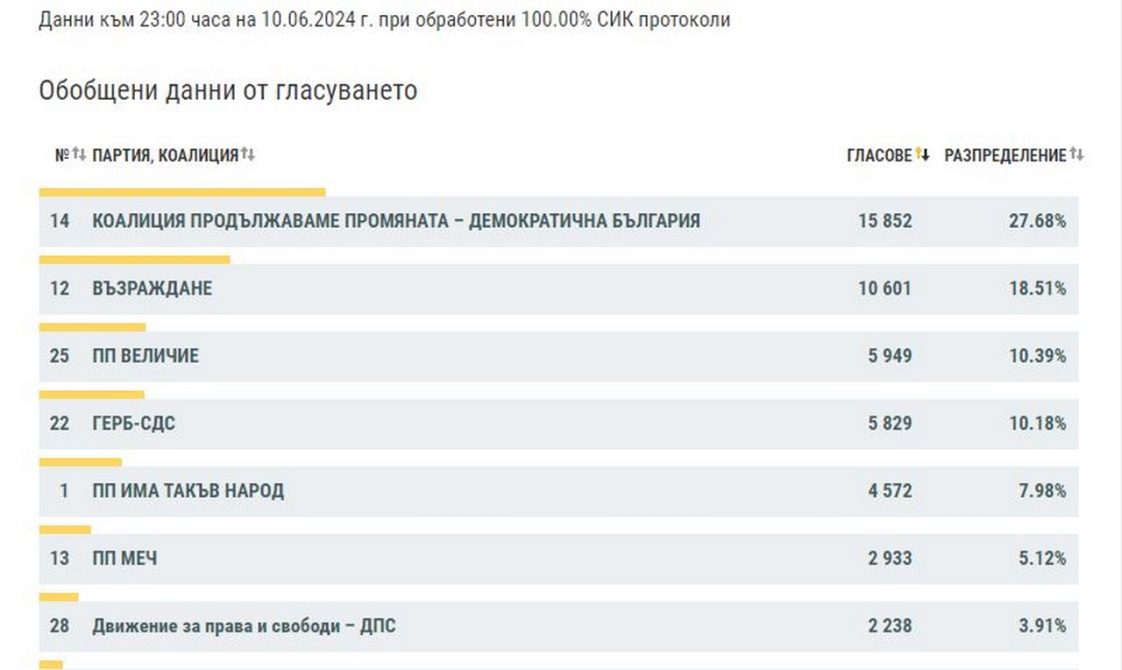This screenshot has width=1122, height=670.
Task: Sort table by the ГЛАСОВЕ header text
Action: pyautogui.click(x=879, y=156)
